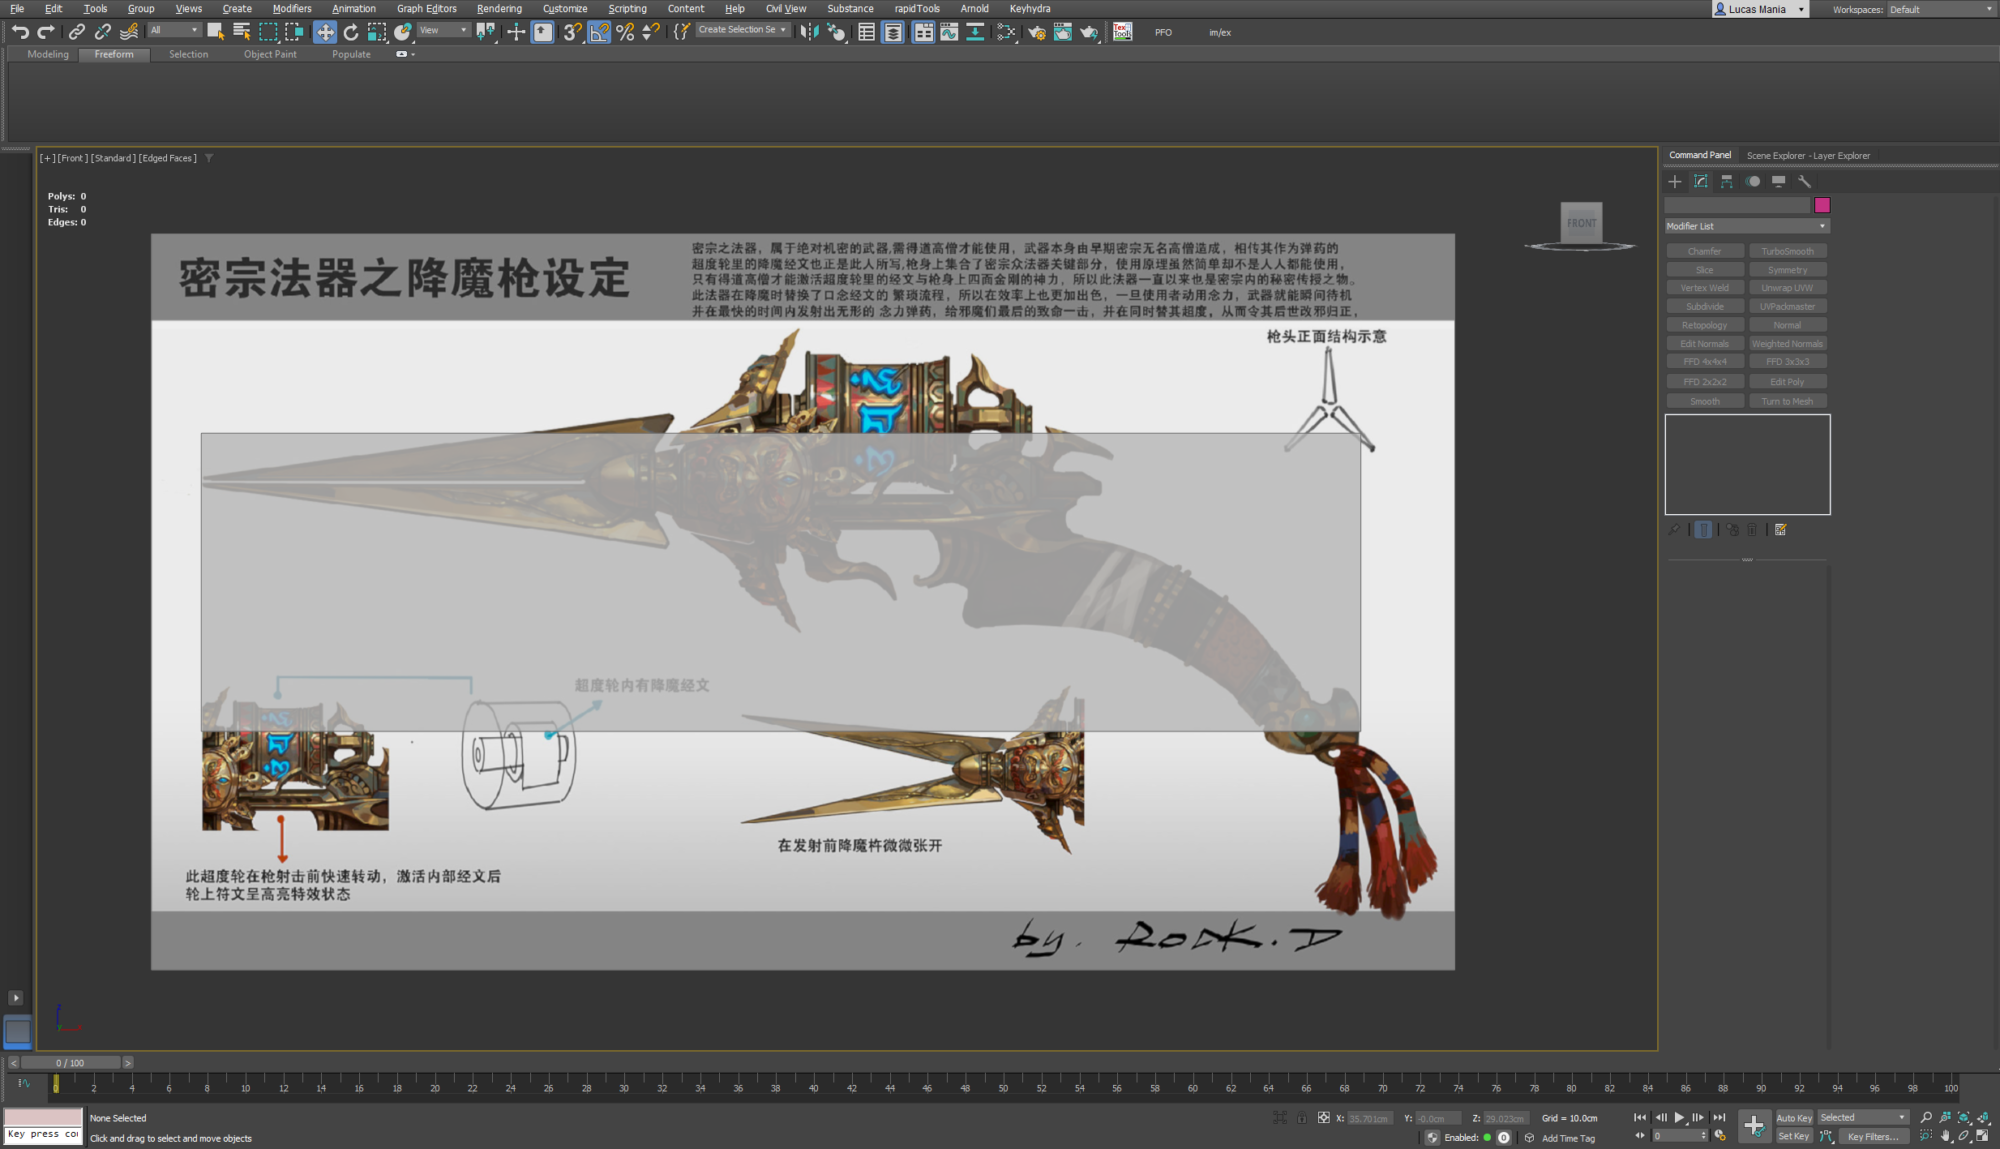Click the Zoom Extents icon
The width and height of the screenshot is (2000, 1149).
tap(1963, 1117)
